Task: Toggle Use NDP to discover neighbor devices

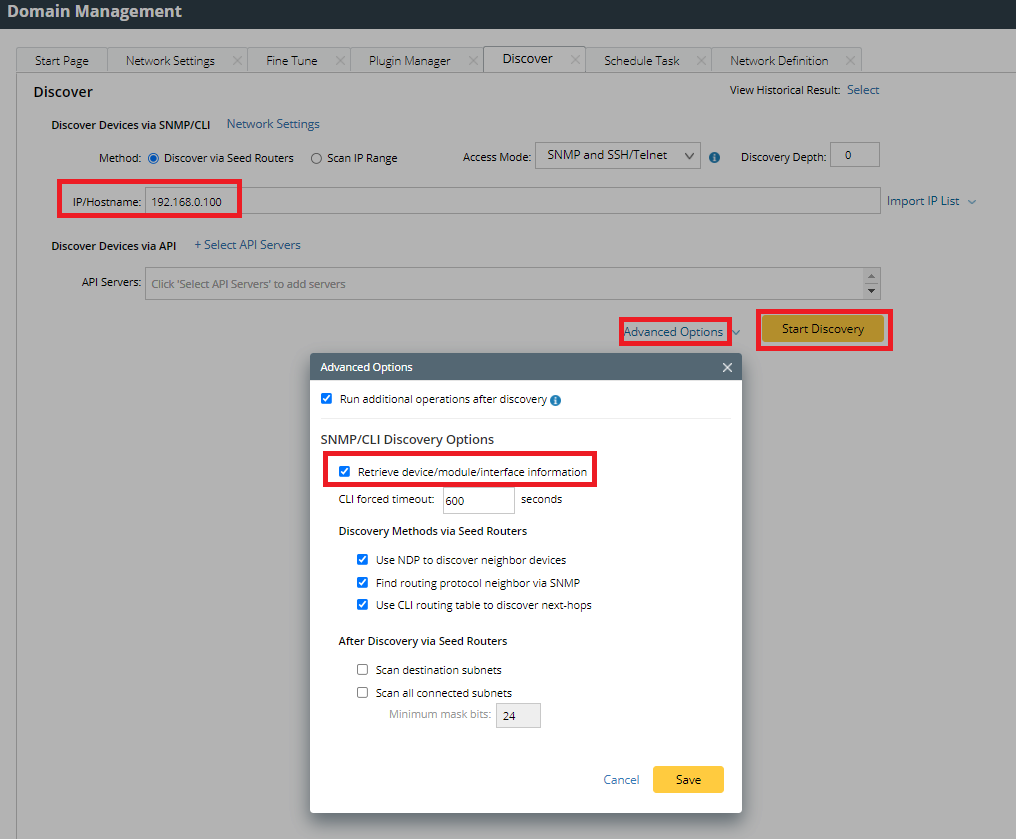Action: (x=363, y=560)
